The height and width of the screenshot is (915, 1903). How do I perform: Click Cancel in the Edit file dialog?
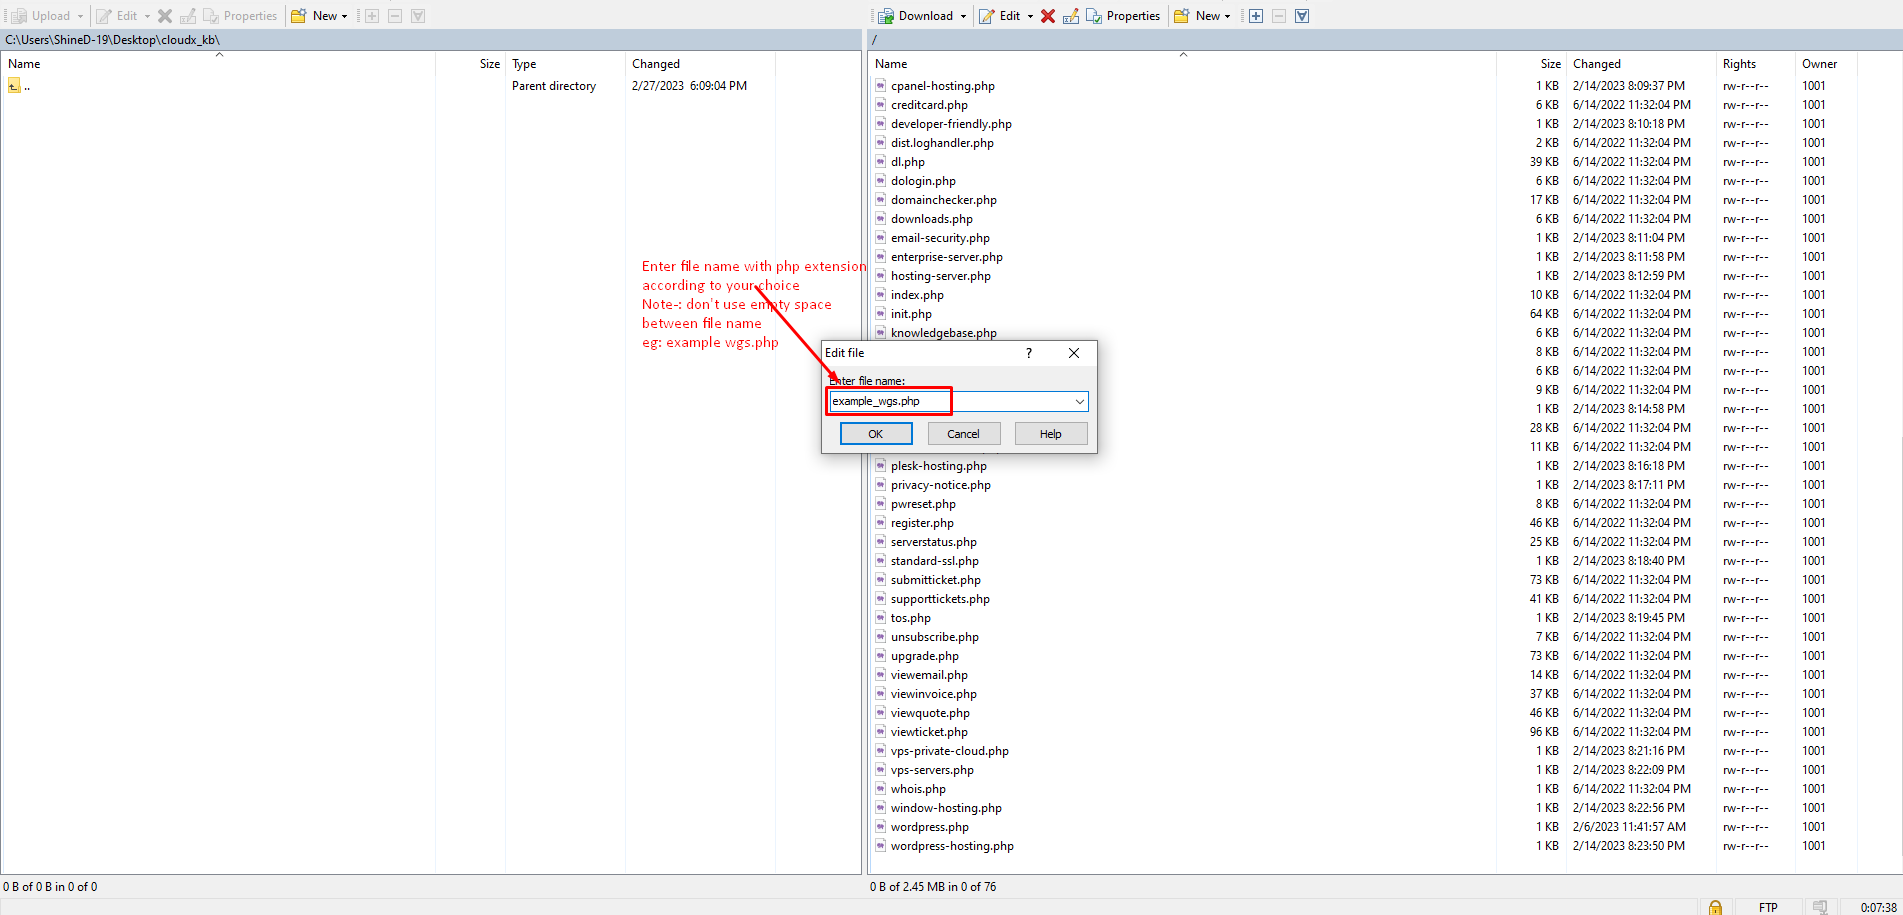coord(963,434)
